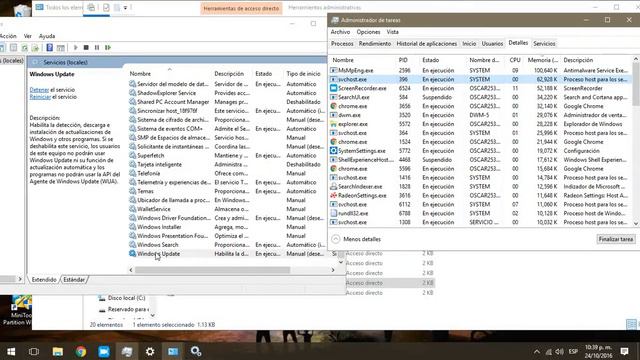Image resolution: width=640 pixels, height=360 pixels.
Task: Open Historial de aplicaciones tab
Action: 427,44
